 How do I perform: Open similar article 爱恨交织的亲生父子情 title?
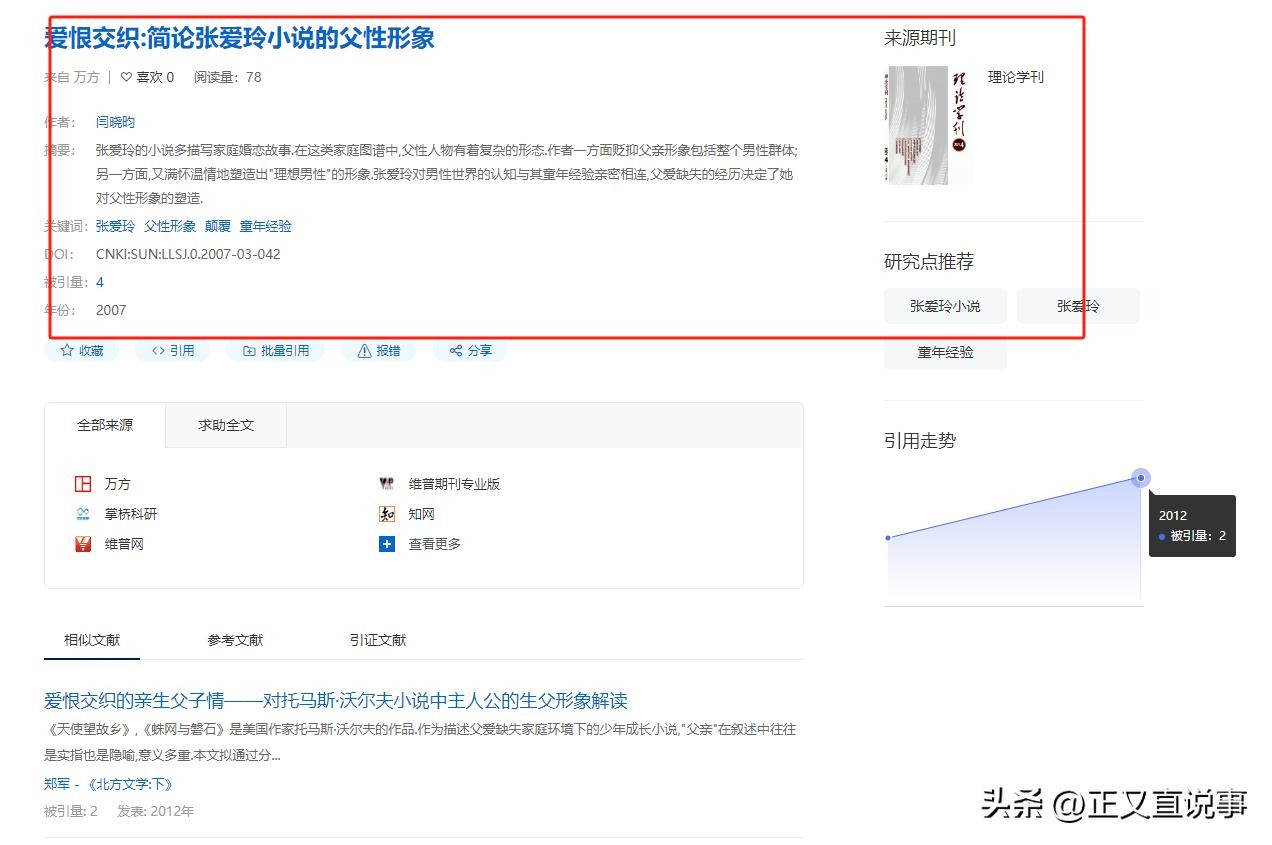pos(335,700)
